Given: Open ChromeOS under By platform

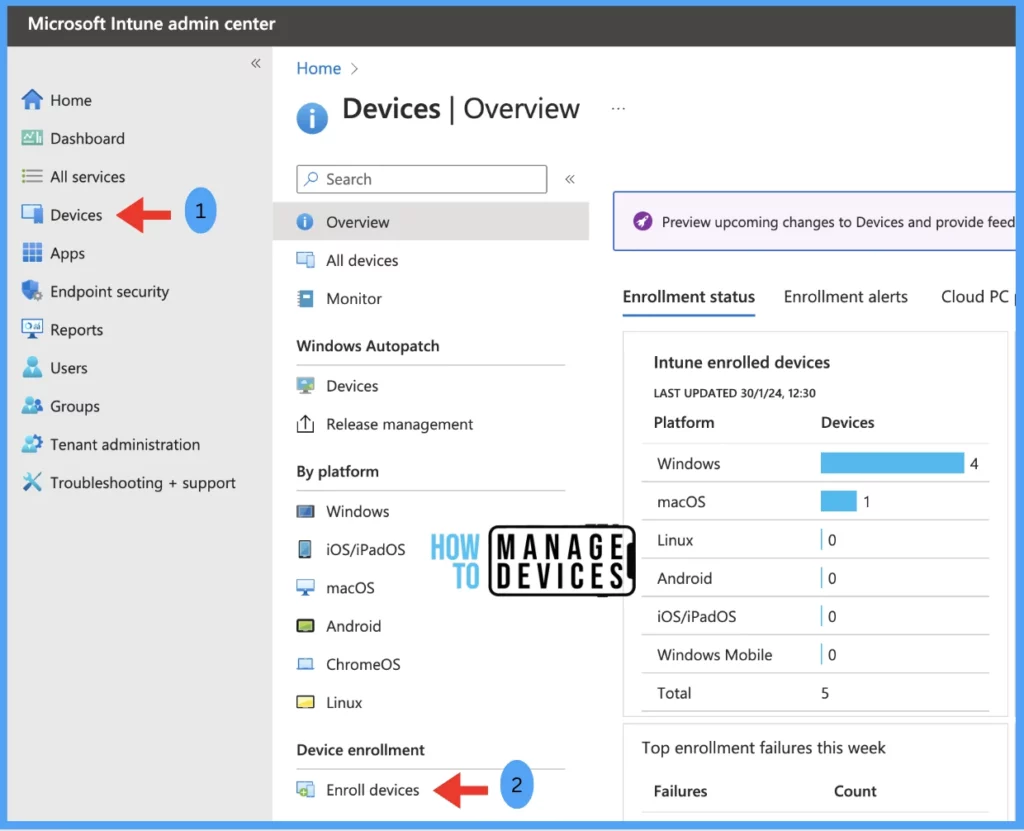Looking at the screenshot, I should (363, 664).
